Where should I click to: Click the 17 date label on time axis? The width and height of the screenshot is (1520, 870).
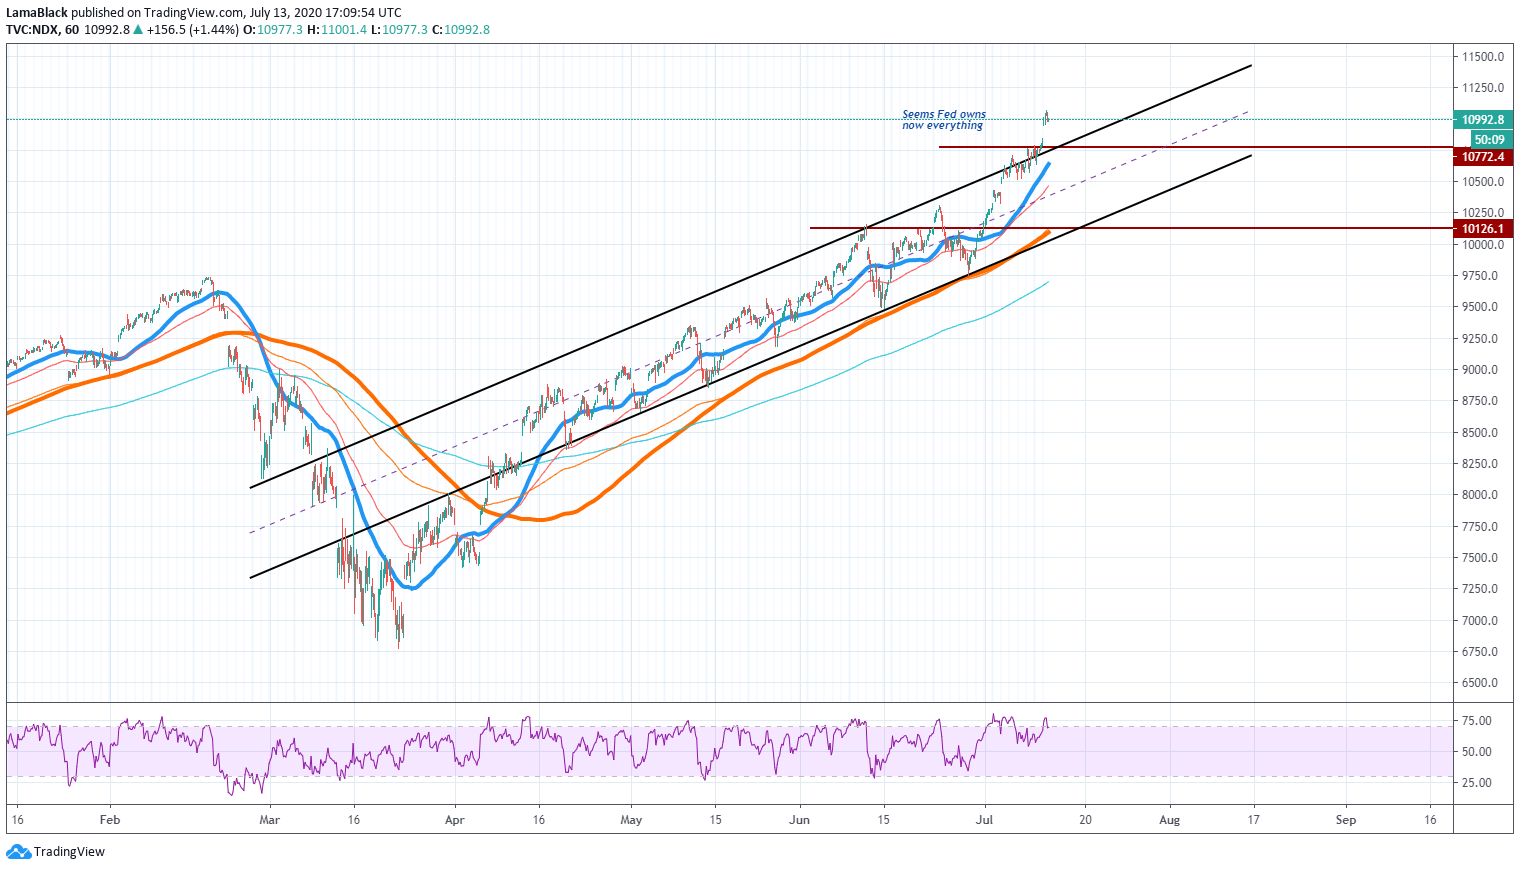[1253, 820]
